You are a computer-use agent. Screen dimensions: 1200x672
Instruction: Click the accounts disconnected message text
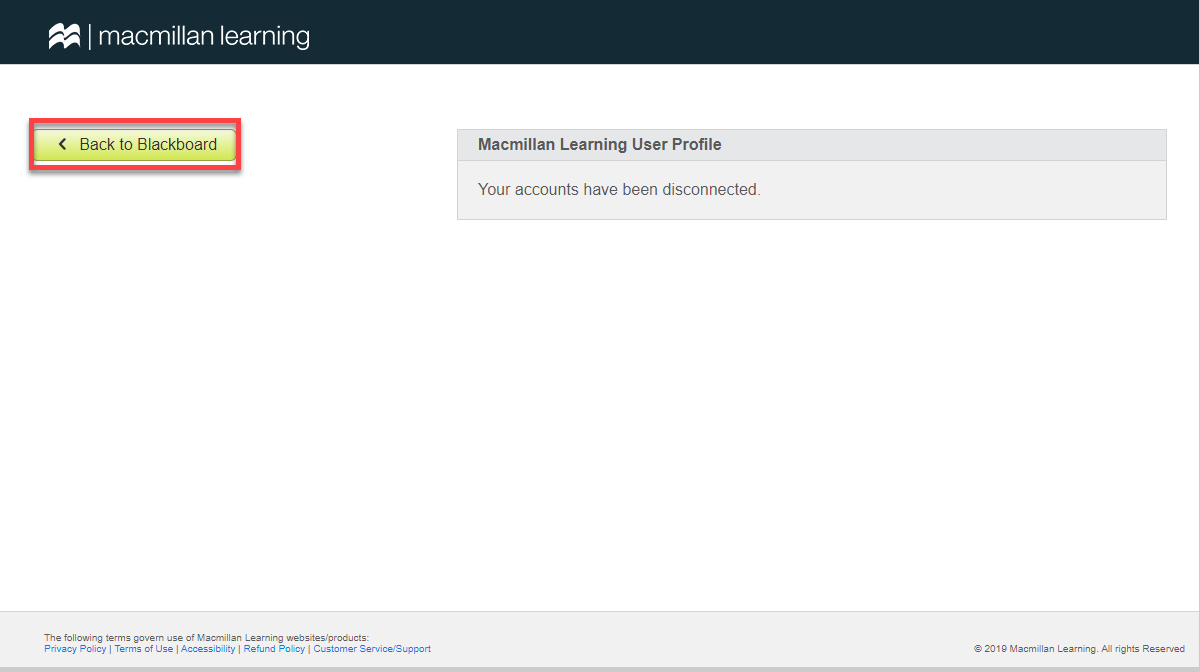tap(620, 189)
